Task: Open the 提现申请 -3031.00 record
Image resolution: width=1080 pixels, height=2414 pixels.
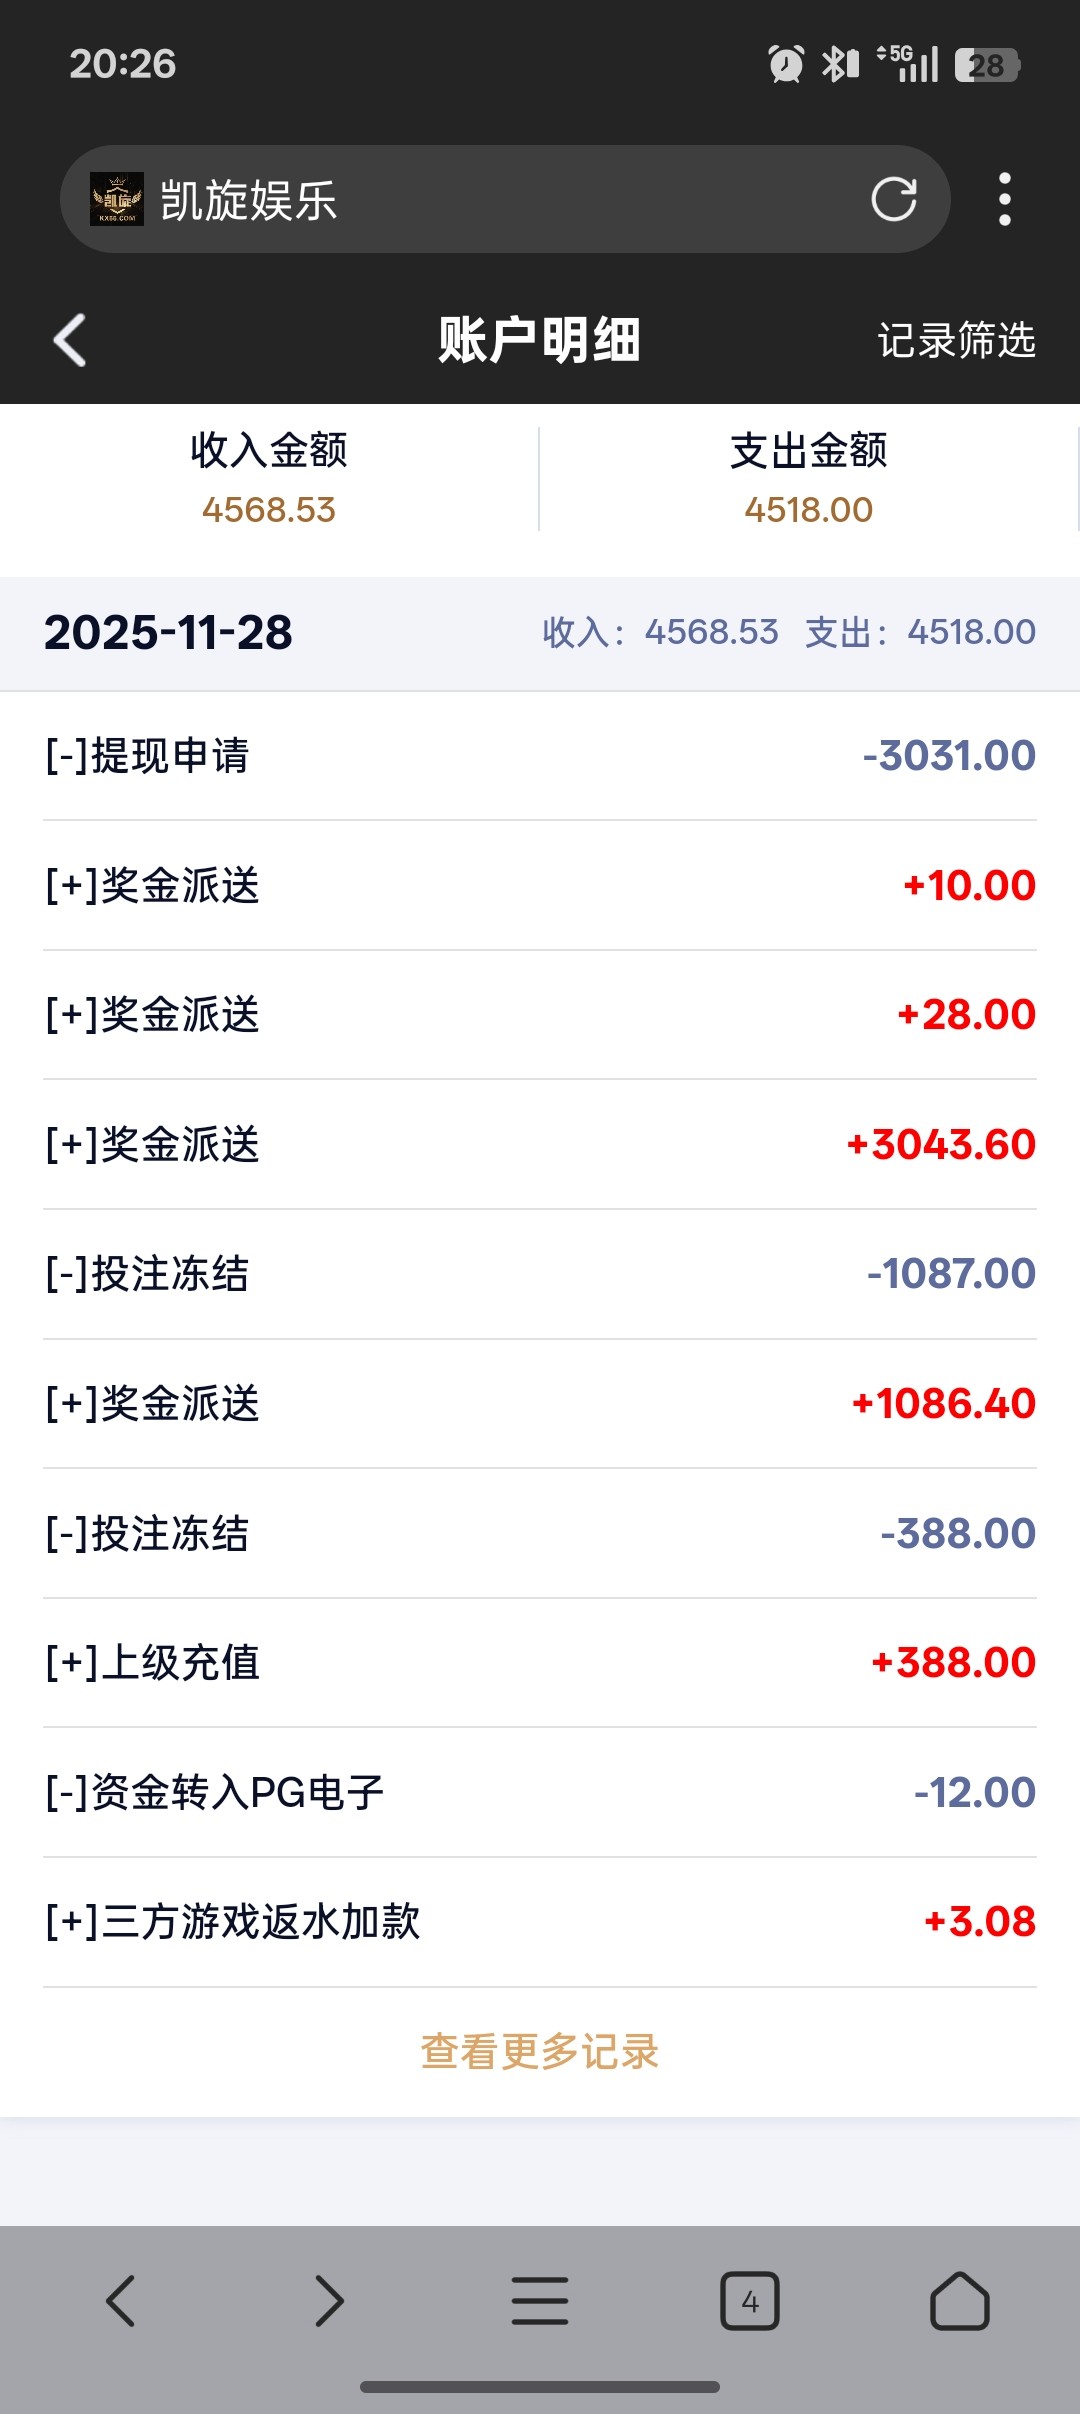Action: tap(540, 756)
